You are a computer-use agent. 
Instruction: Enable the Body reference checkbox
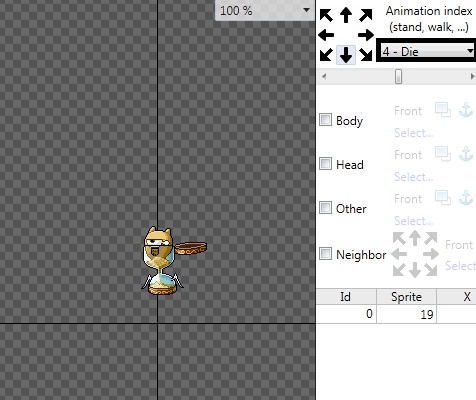325,120
